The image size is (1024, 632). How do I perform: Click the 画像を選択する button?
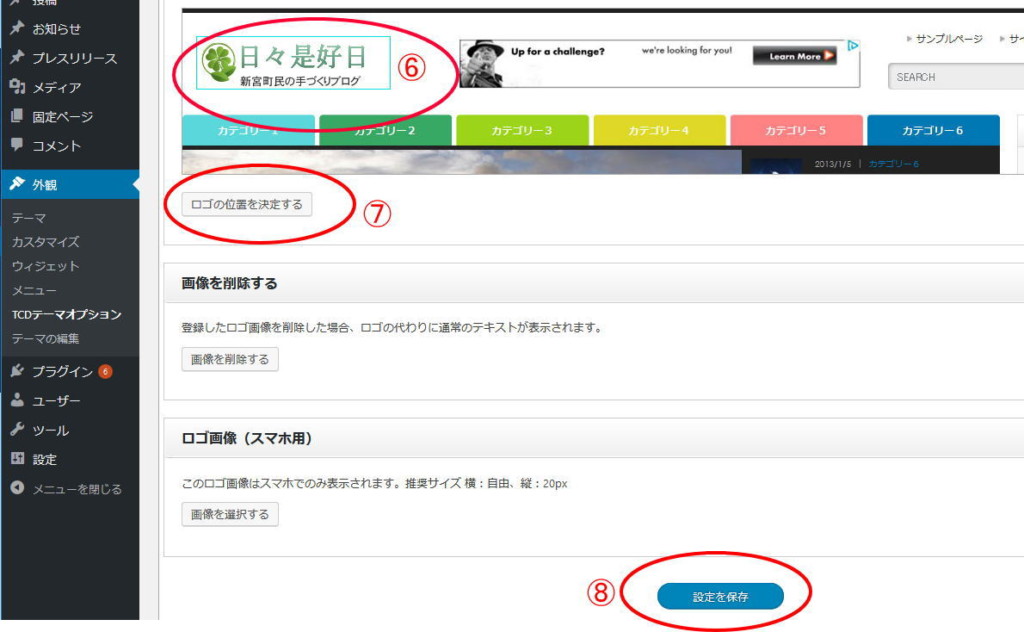230,514
